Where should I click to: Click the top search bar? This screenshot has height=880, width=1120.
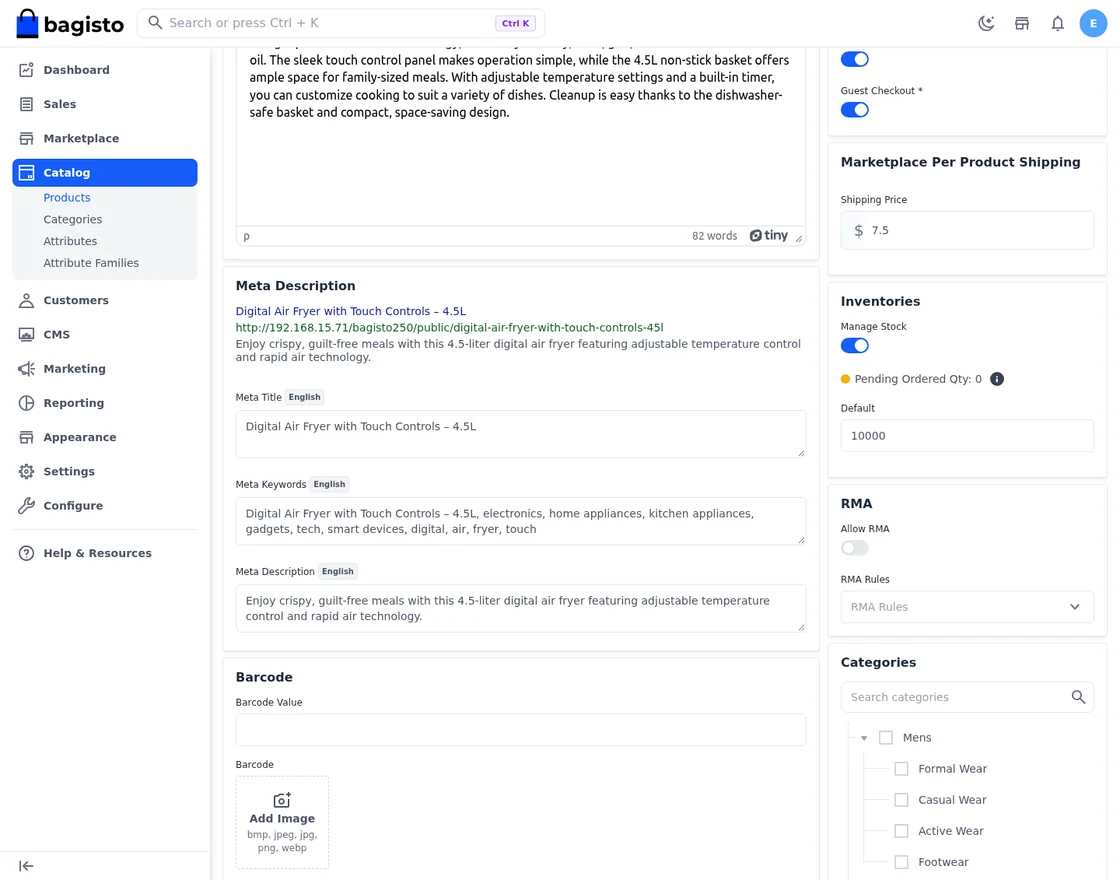[x=341, y=24]
